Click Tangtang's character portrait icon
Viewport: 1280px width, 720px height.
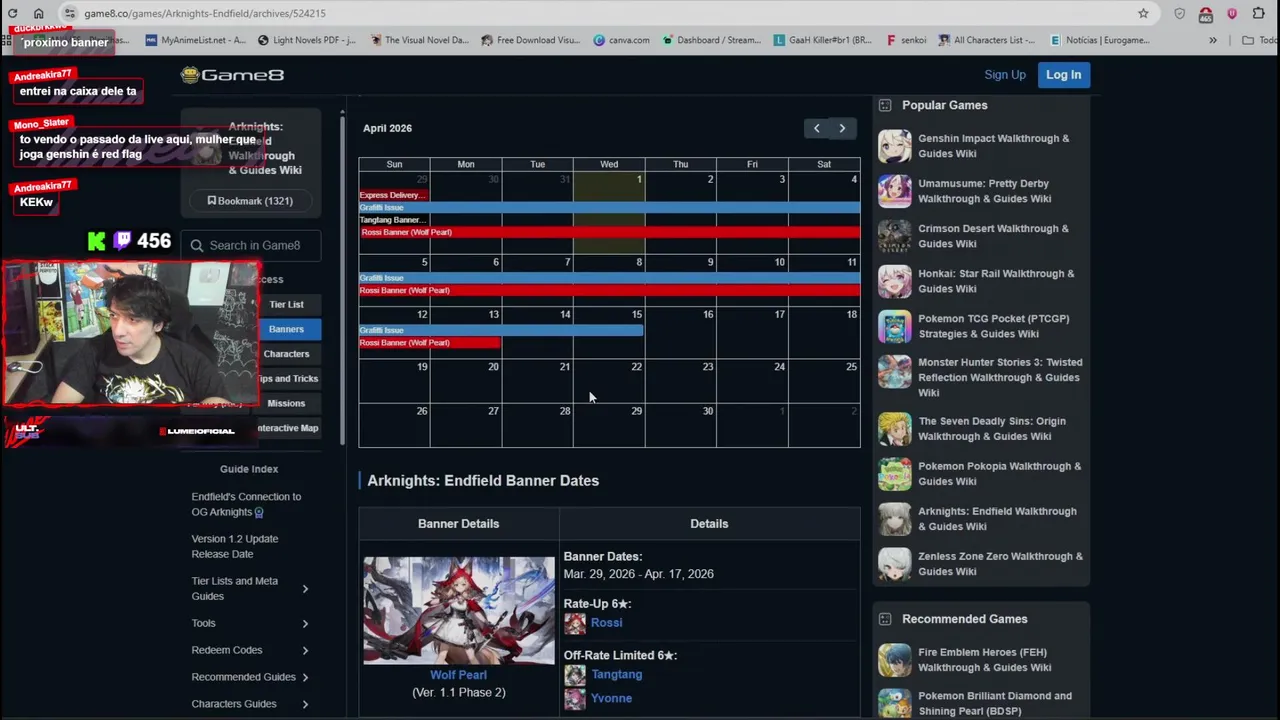575,675
